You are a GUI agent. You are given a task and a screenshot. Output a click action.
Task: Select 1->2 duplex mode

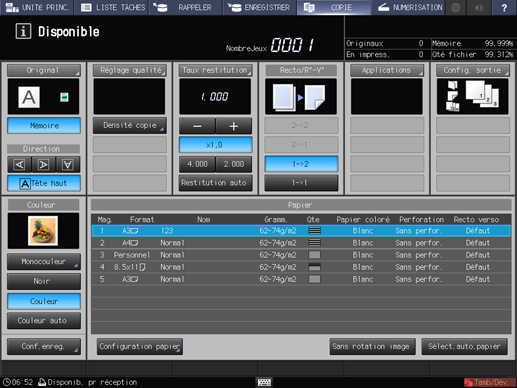click(x=301, y=164)
